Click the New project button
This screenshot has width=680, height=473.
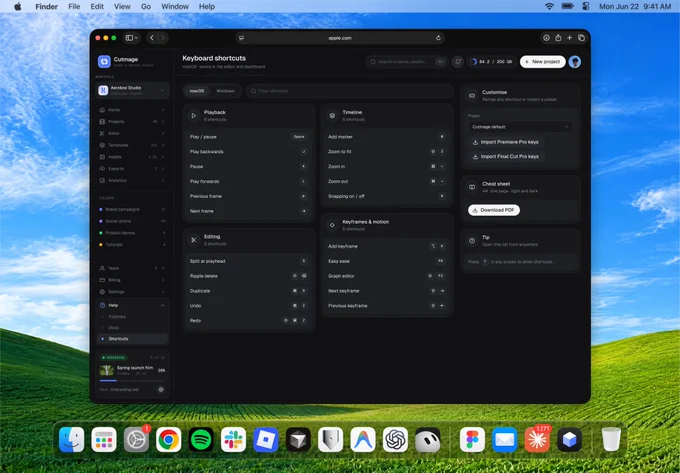coord(543,62)
